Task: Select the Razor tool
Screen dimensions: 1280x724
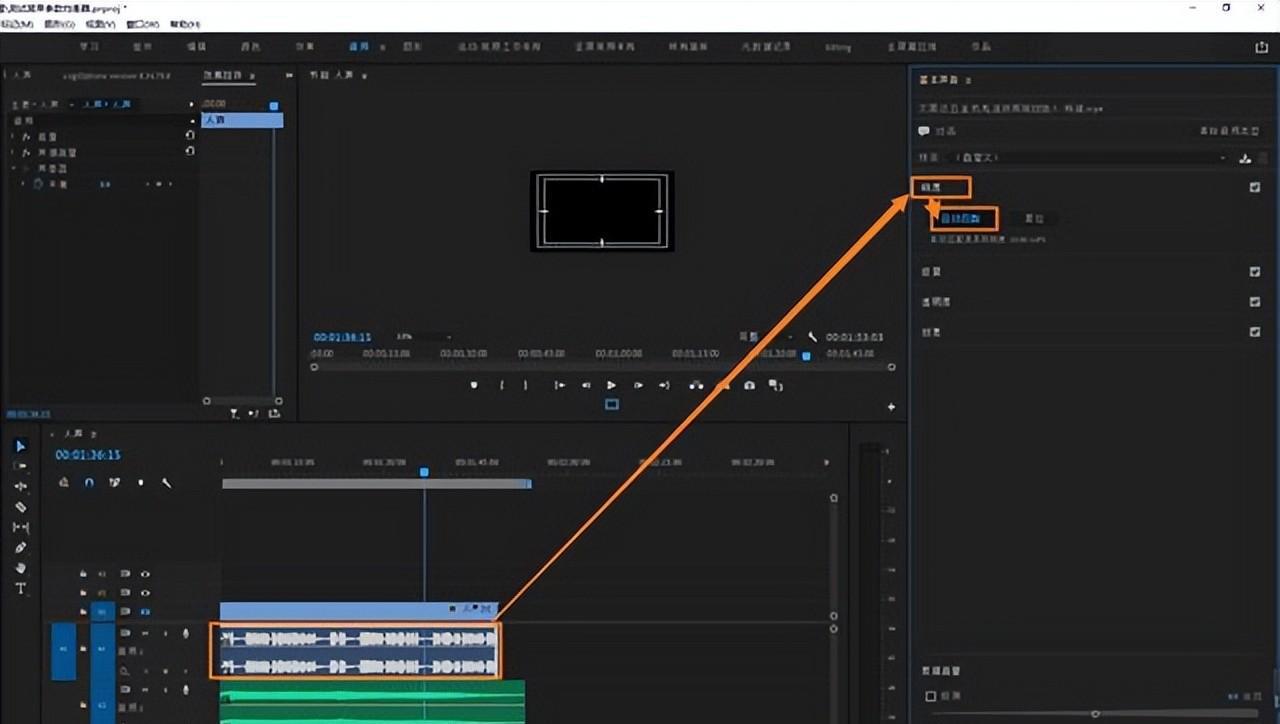Action: 20,507
